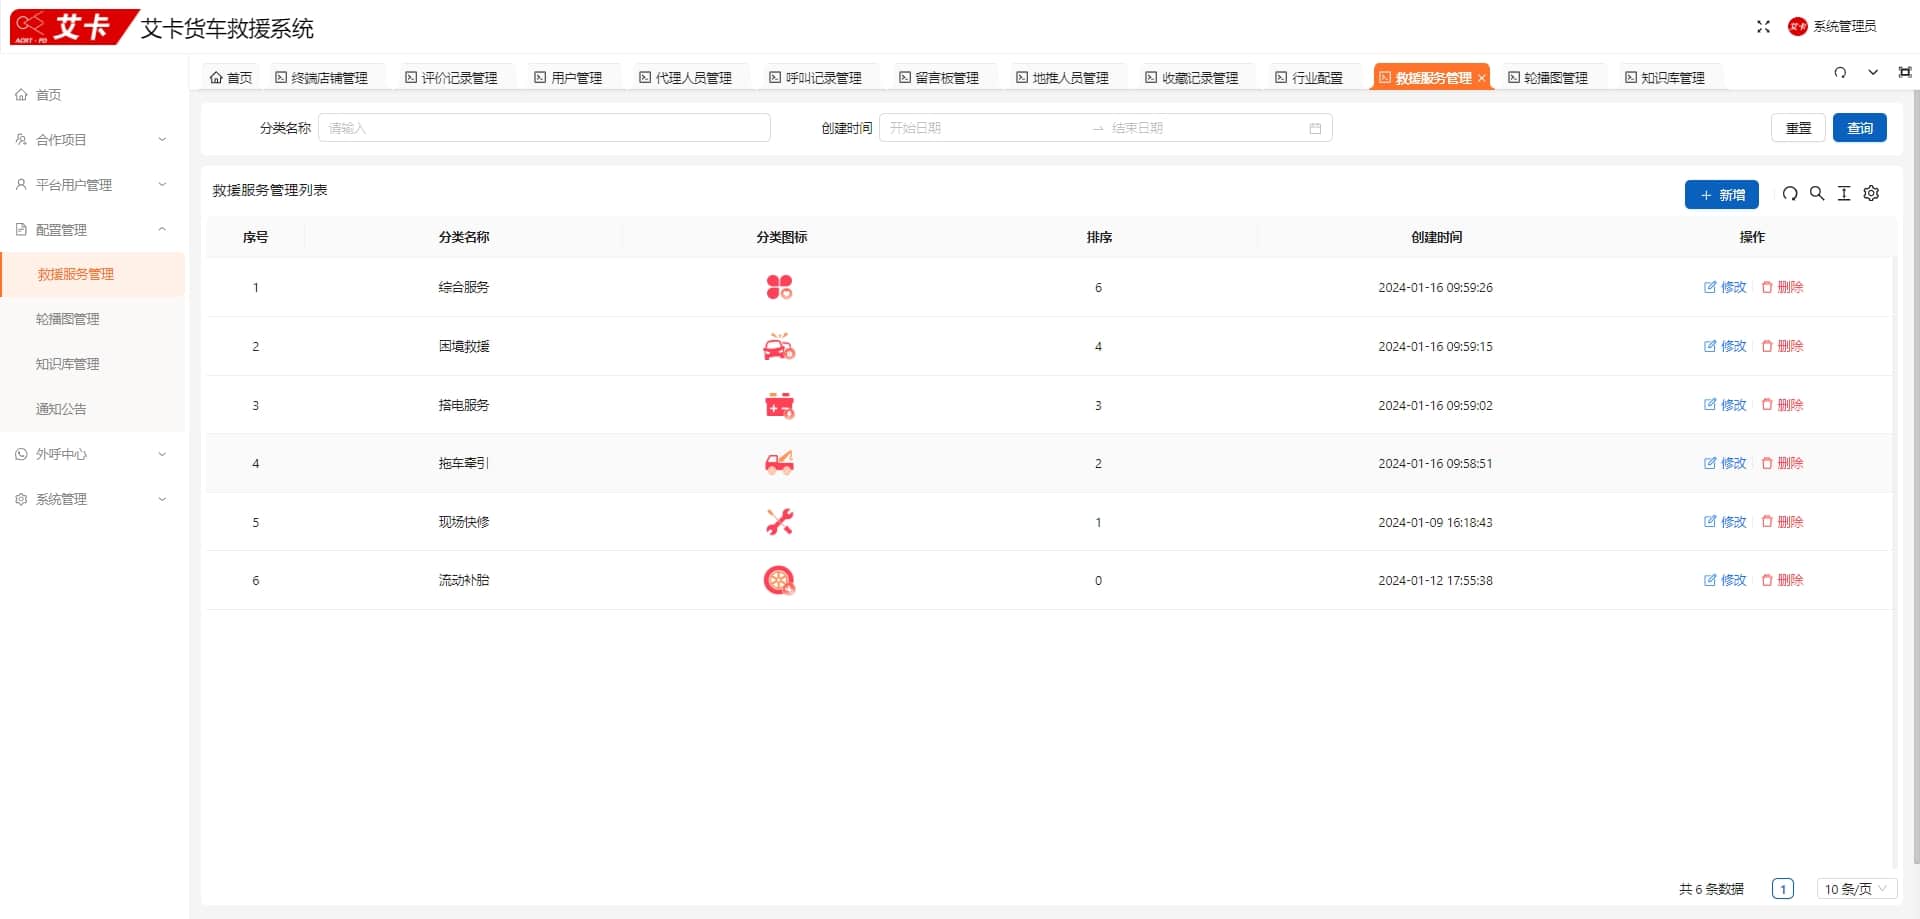1920x919 pixels.
Task: Click the 困境救援 category icon
Action: (x=779, y=346)
